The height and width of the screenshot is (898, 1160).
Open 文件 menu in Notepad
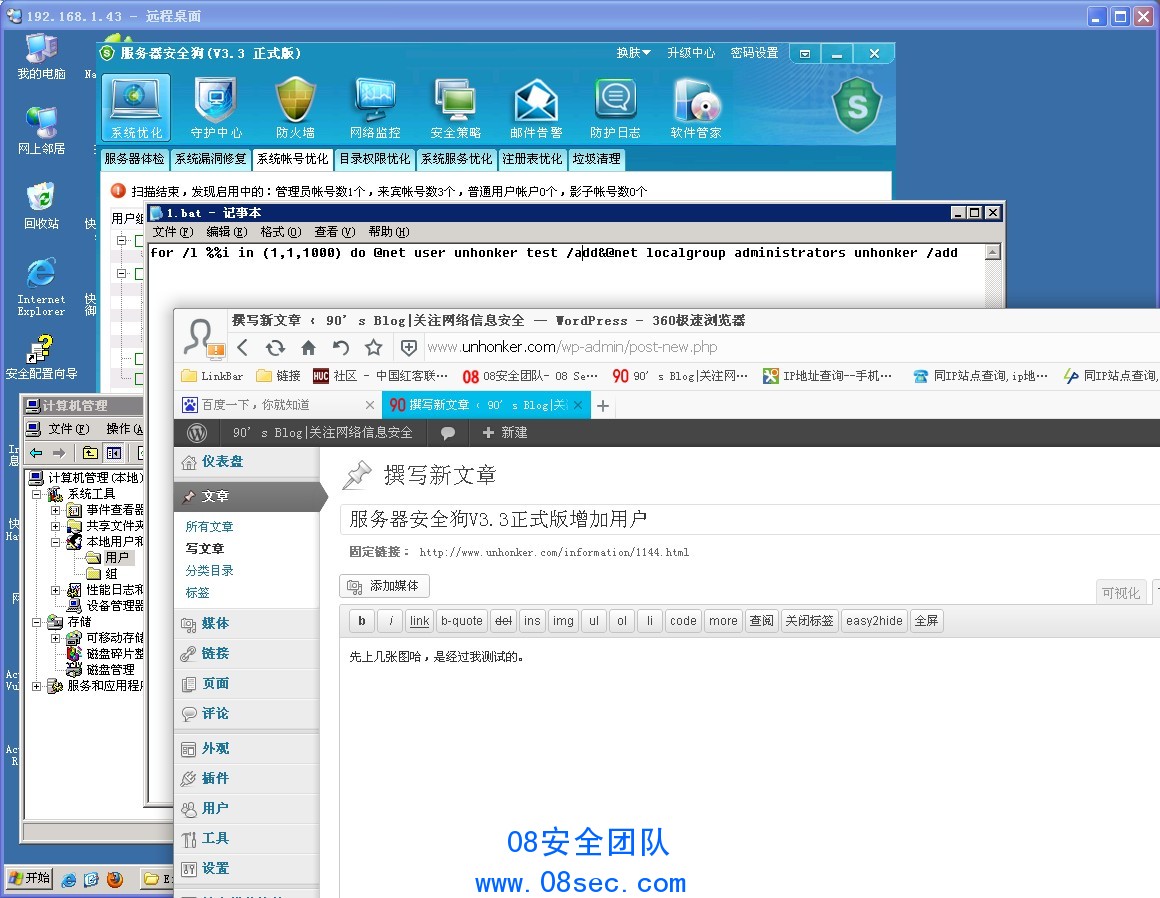173,232
